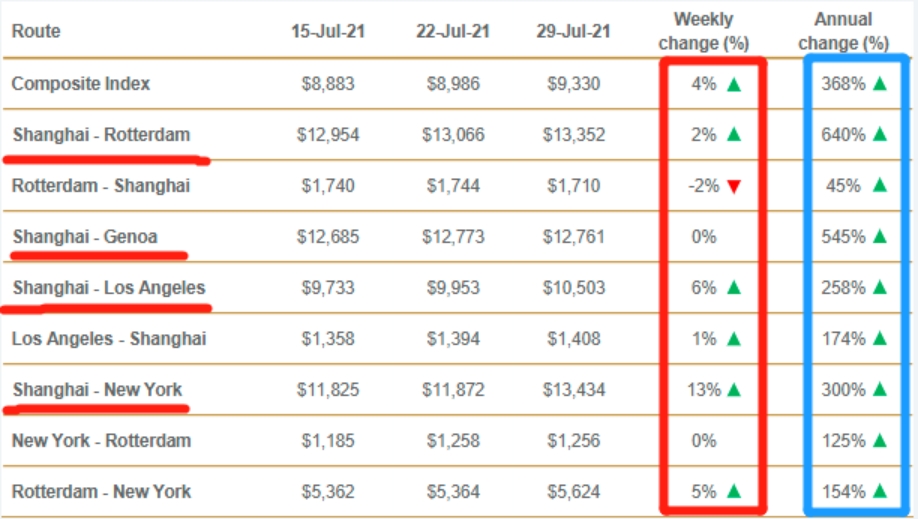Screen dimensions: 918x519
Task: Select the Route column header
Action: (36, 31)
